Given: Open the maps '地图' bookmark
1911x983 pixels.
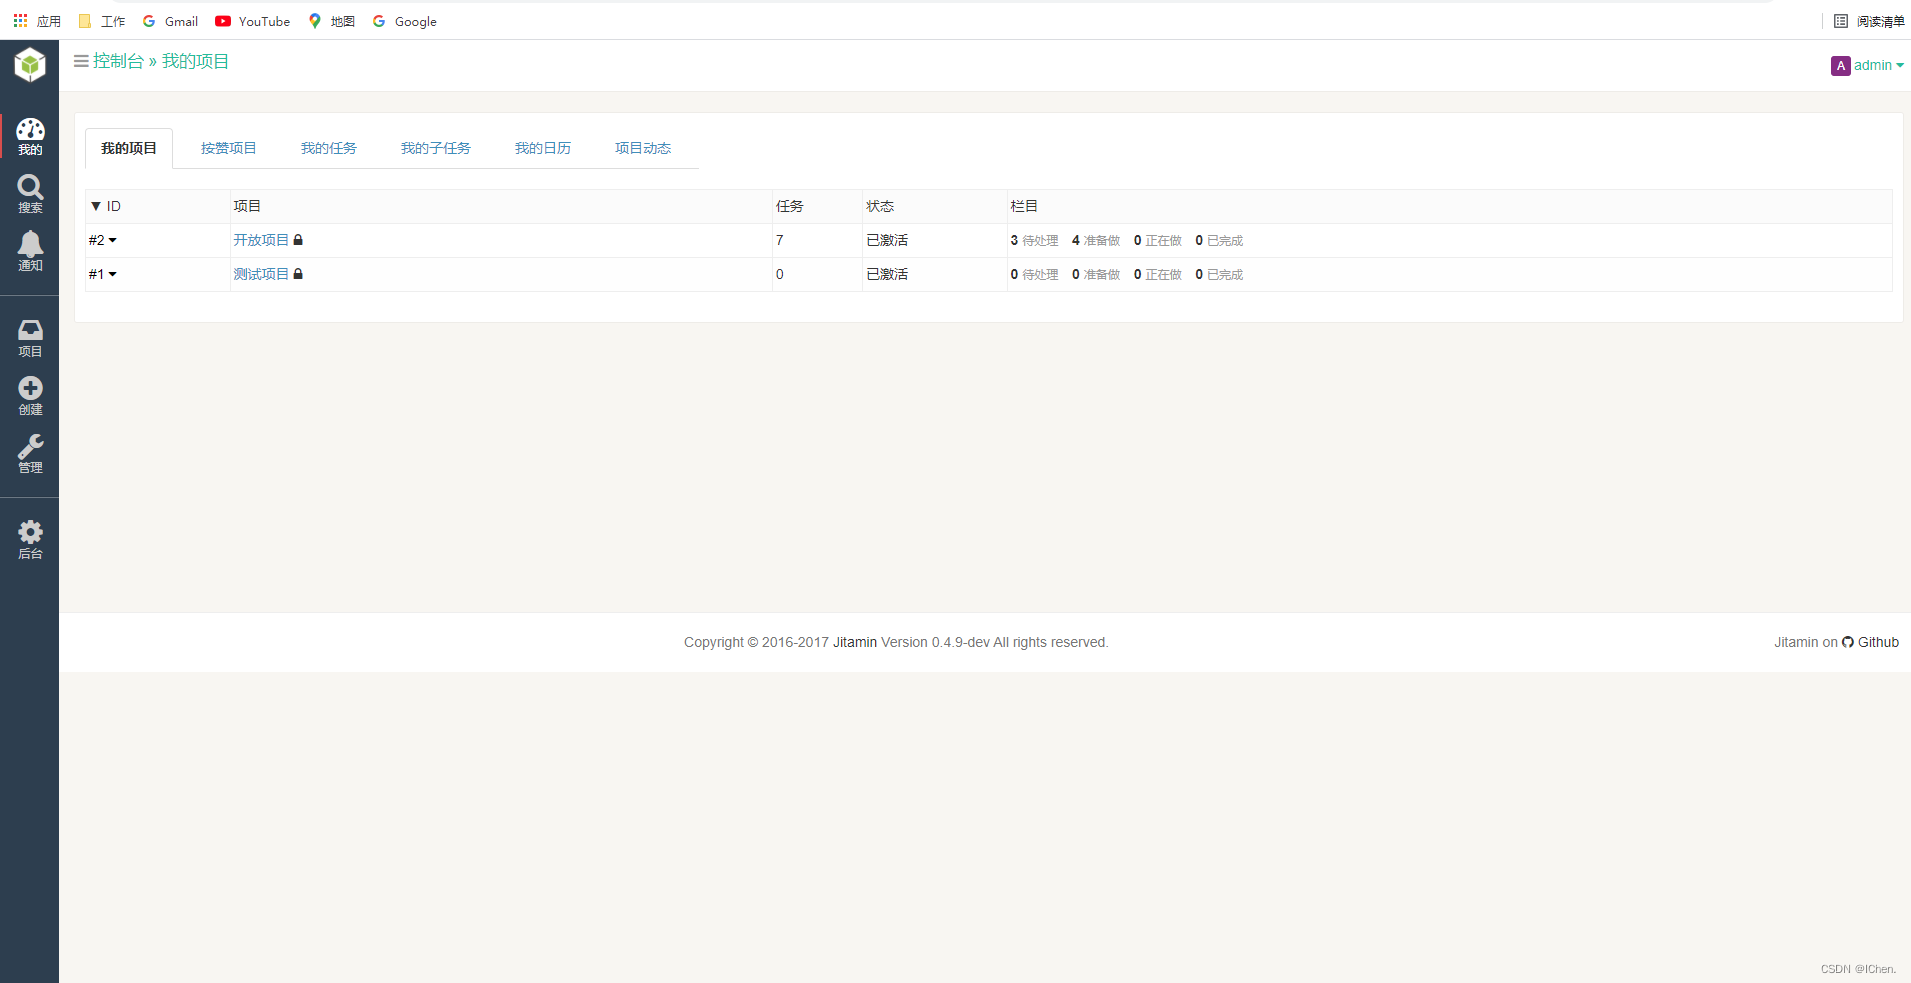Looking at the screenshot, I should [332, 21].
